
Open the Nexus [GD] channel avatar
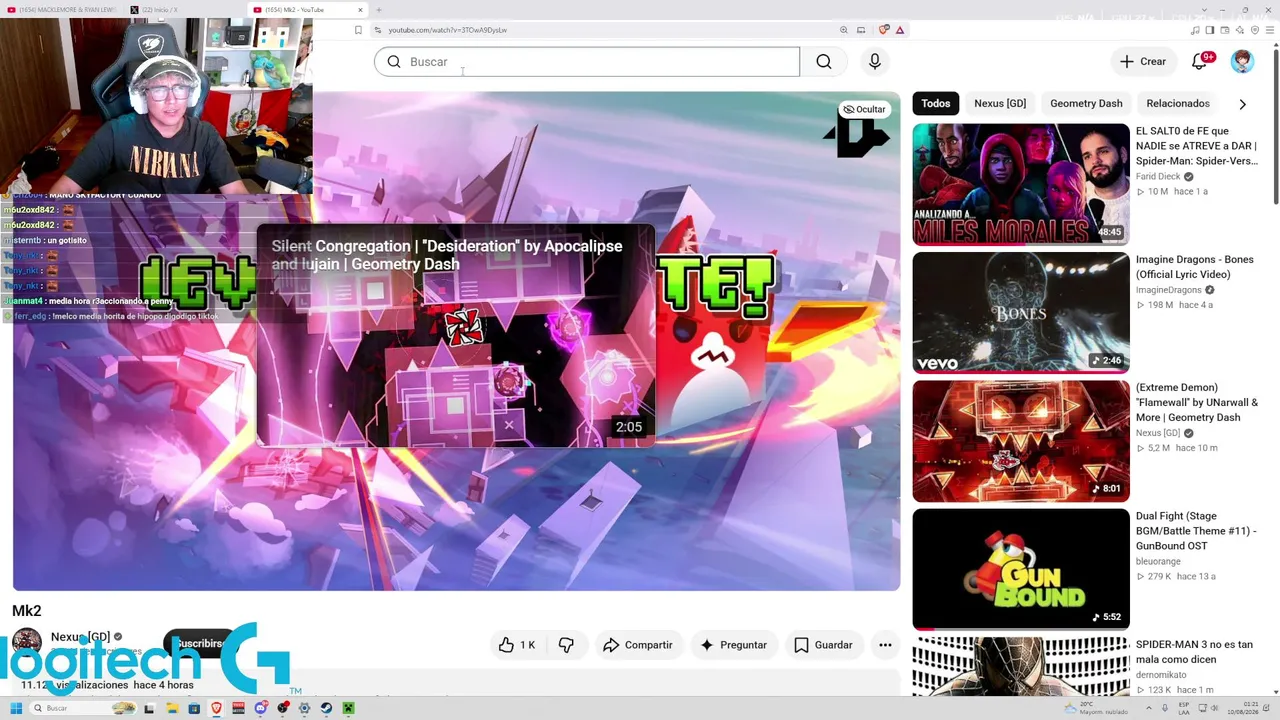click(x=27, y=642)
